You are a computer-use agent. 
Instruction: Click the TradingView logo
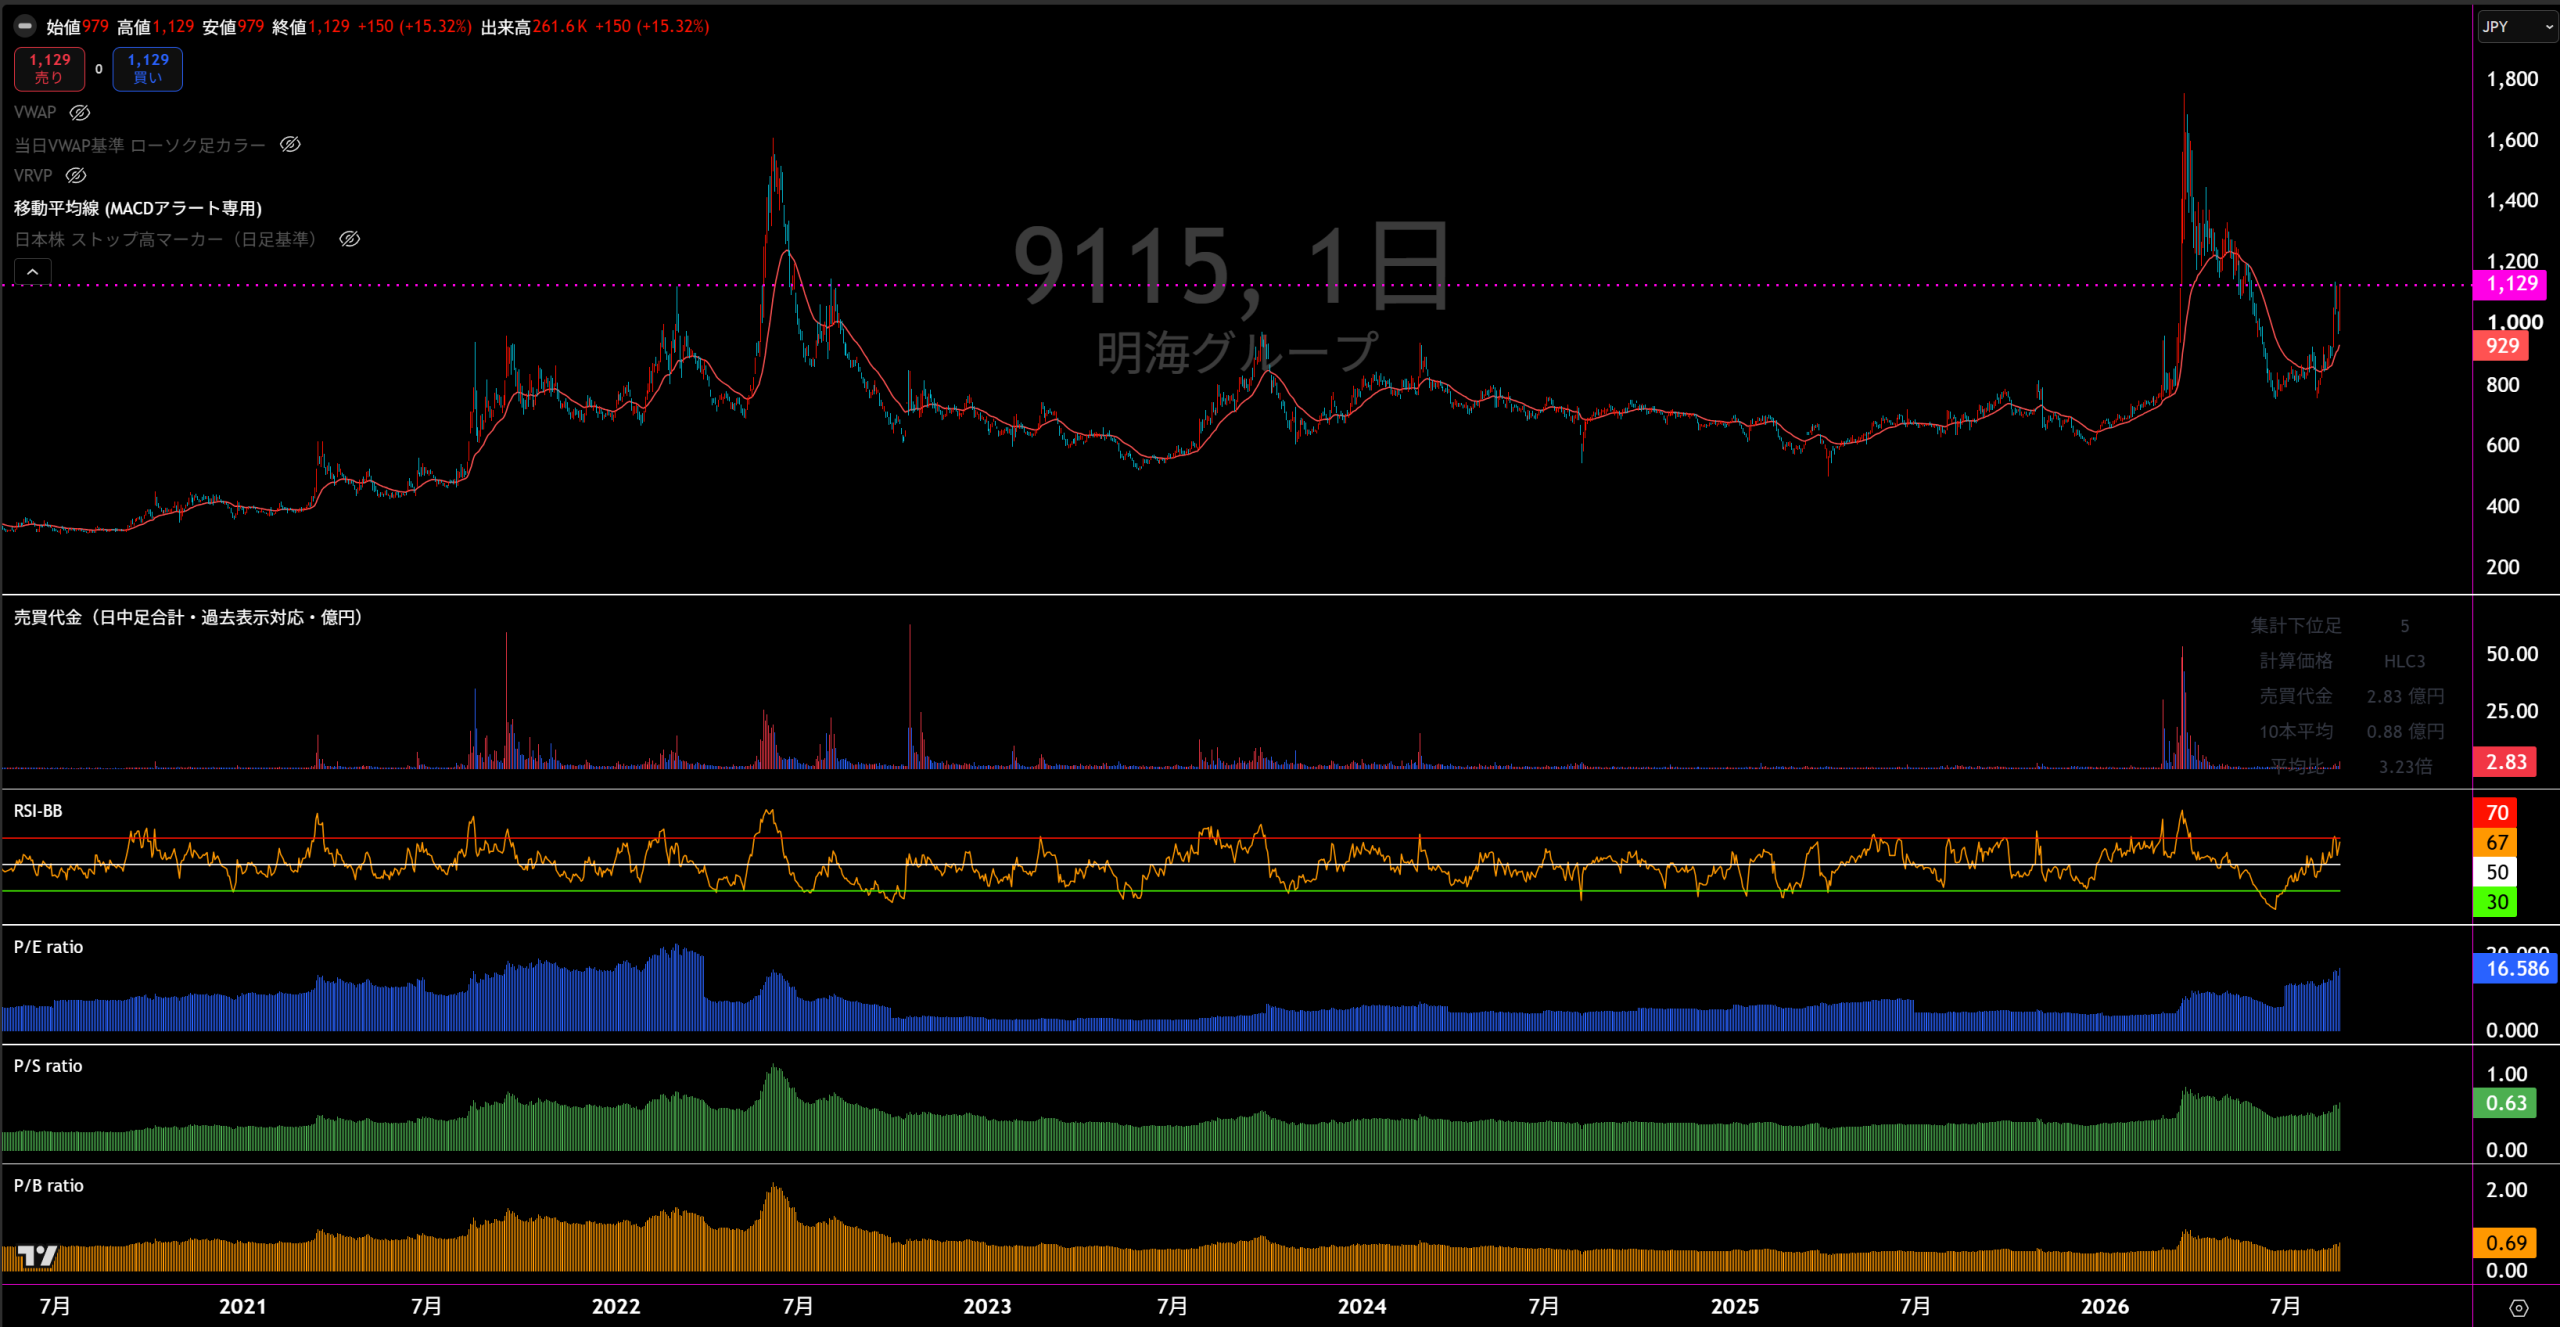(37, 1255)
